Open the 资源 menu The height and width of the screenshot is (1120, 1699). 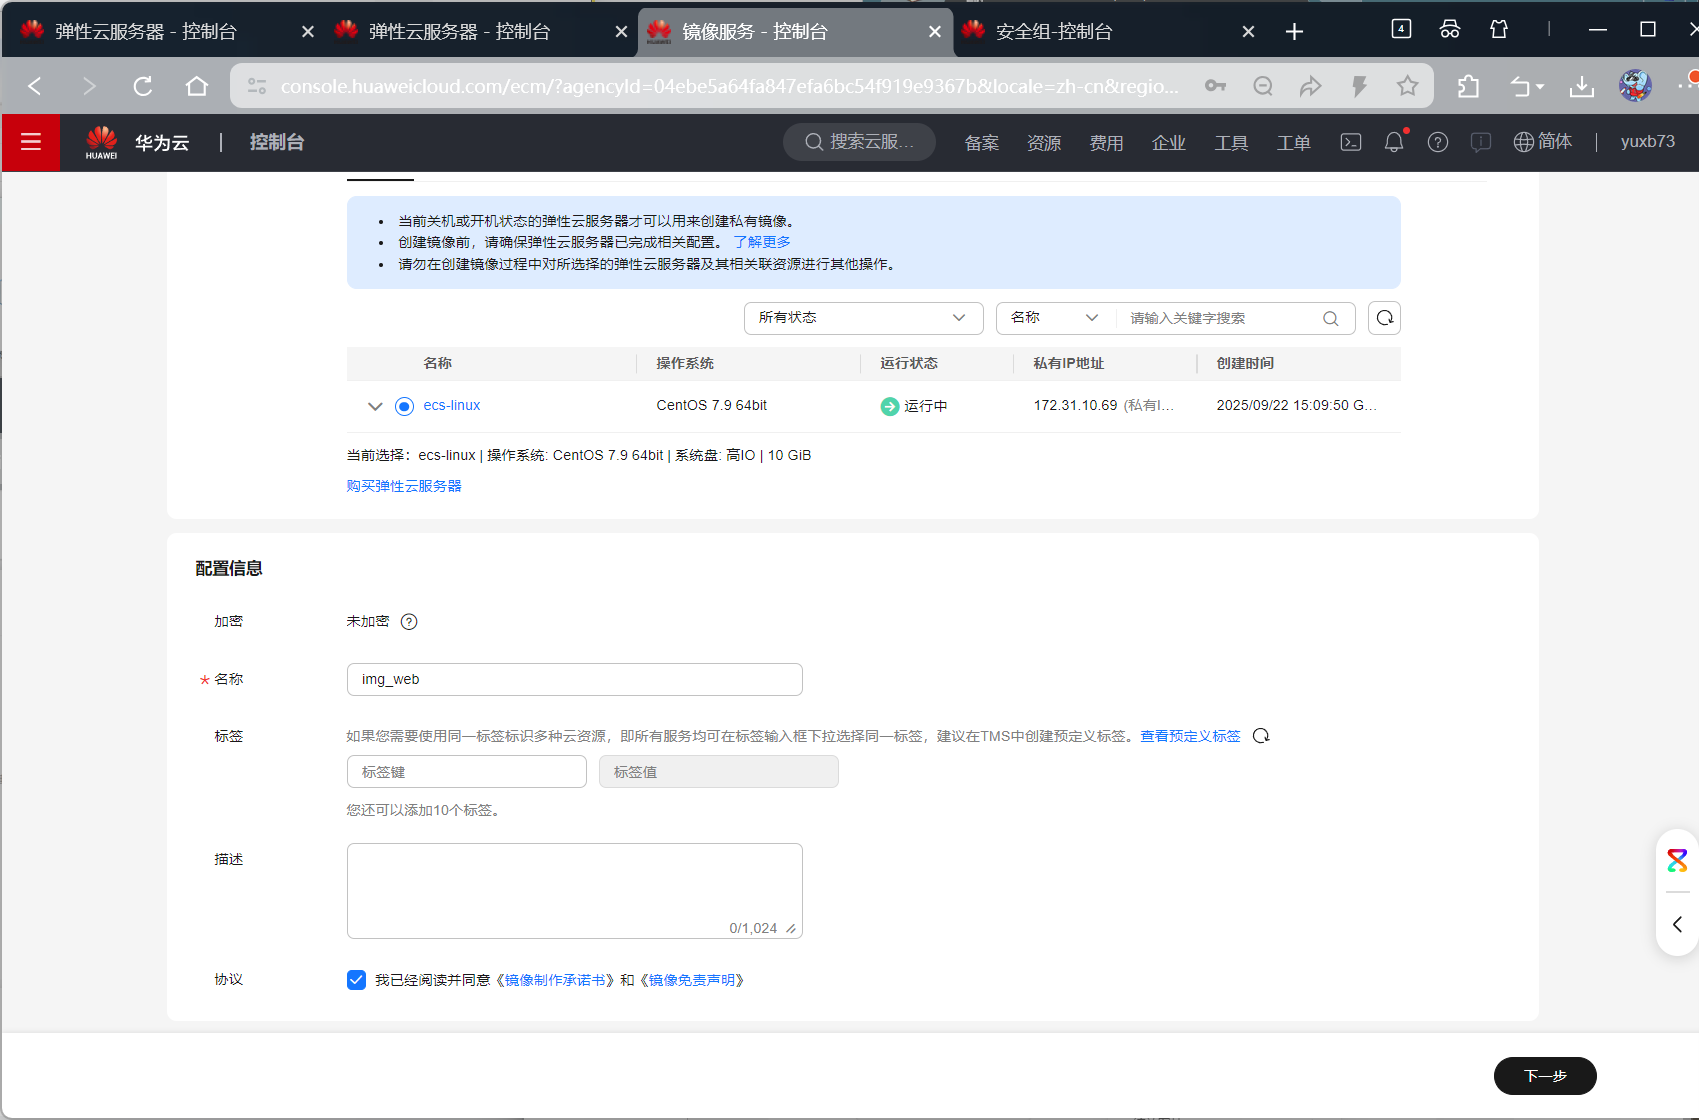(x=1044, y=143)
